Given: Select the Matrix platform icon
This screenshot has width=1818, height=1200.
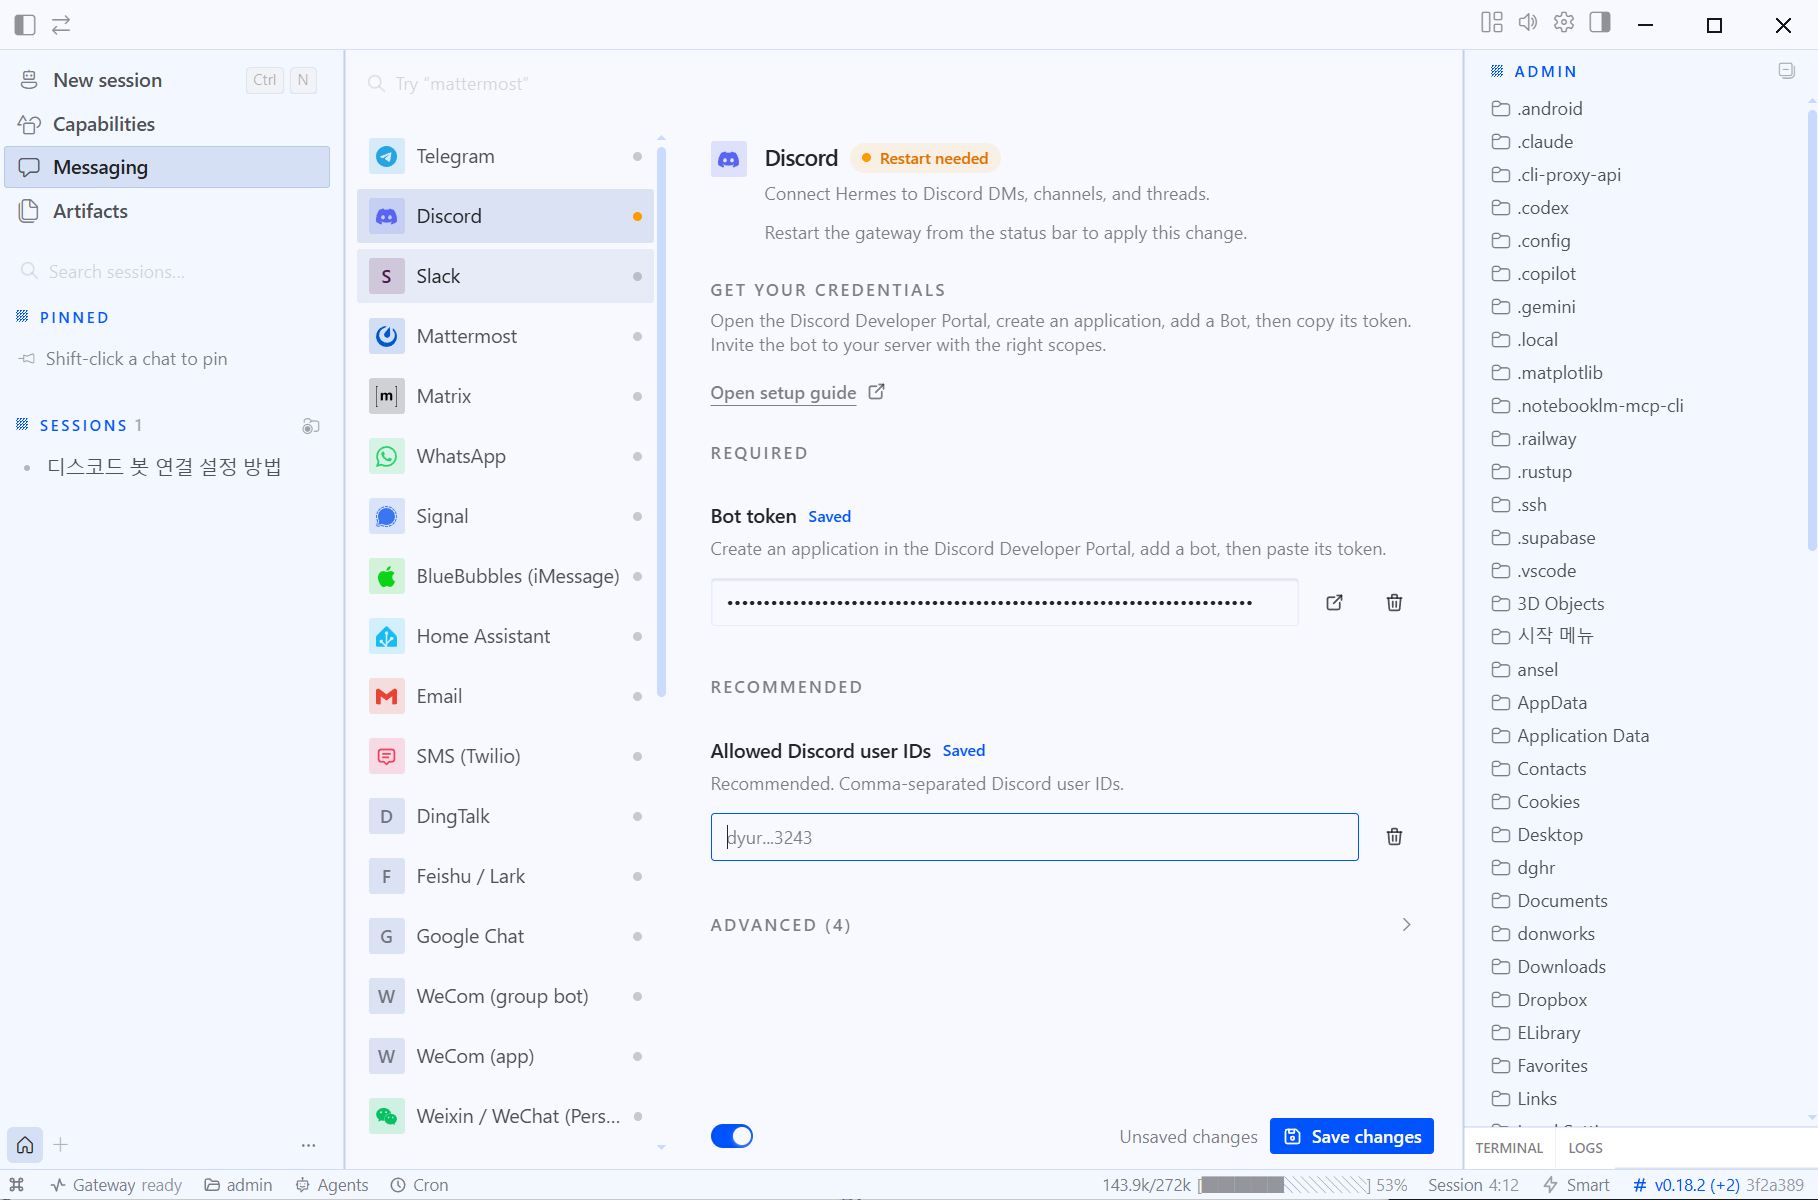Looking at the screenshot, I should [387, 396].
